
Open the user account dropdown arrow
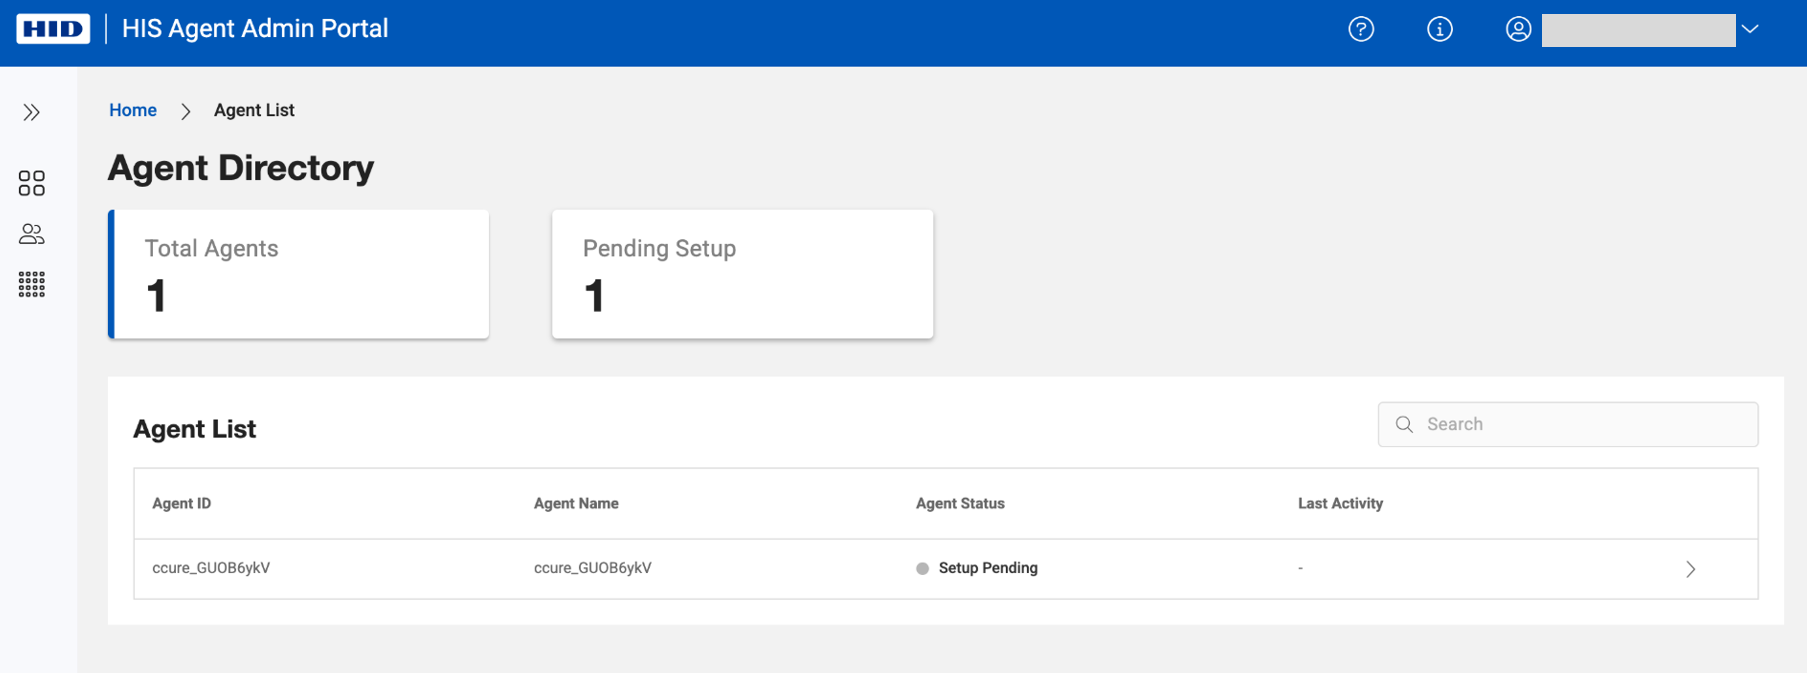pos(1749,29)
